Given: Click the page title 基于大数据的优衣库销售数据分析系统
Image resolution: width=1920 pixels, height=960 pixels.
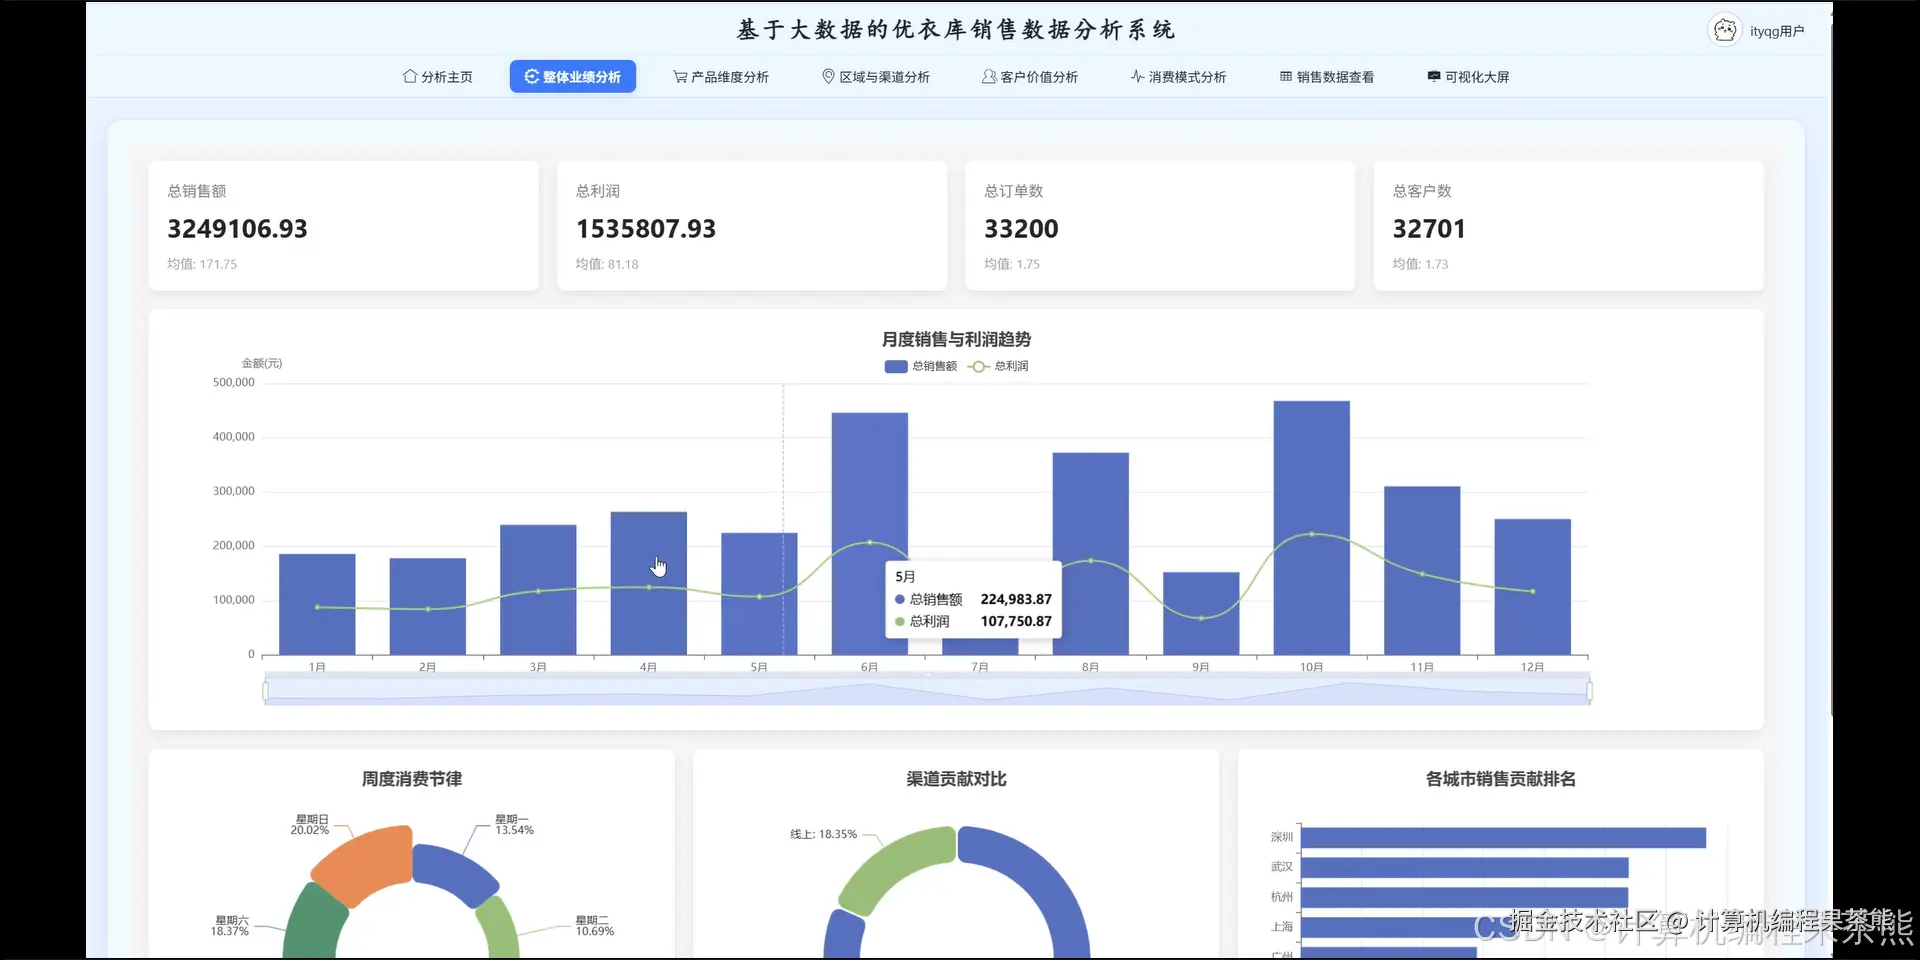Looking at the screenshot, I should pyautogui.click(x=956, y=30).
